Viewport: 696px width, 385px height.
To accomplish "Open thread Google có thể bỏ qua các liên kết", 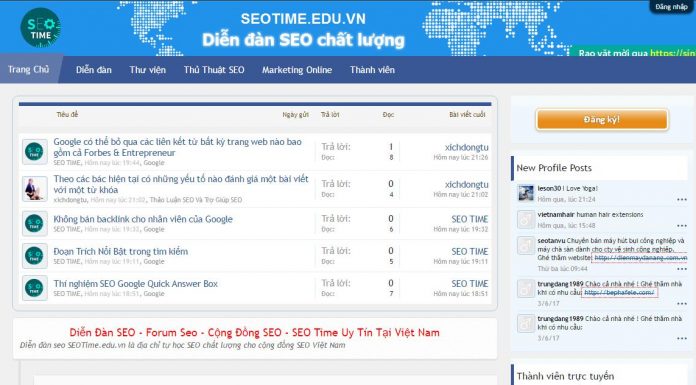I will 178,147.
